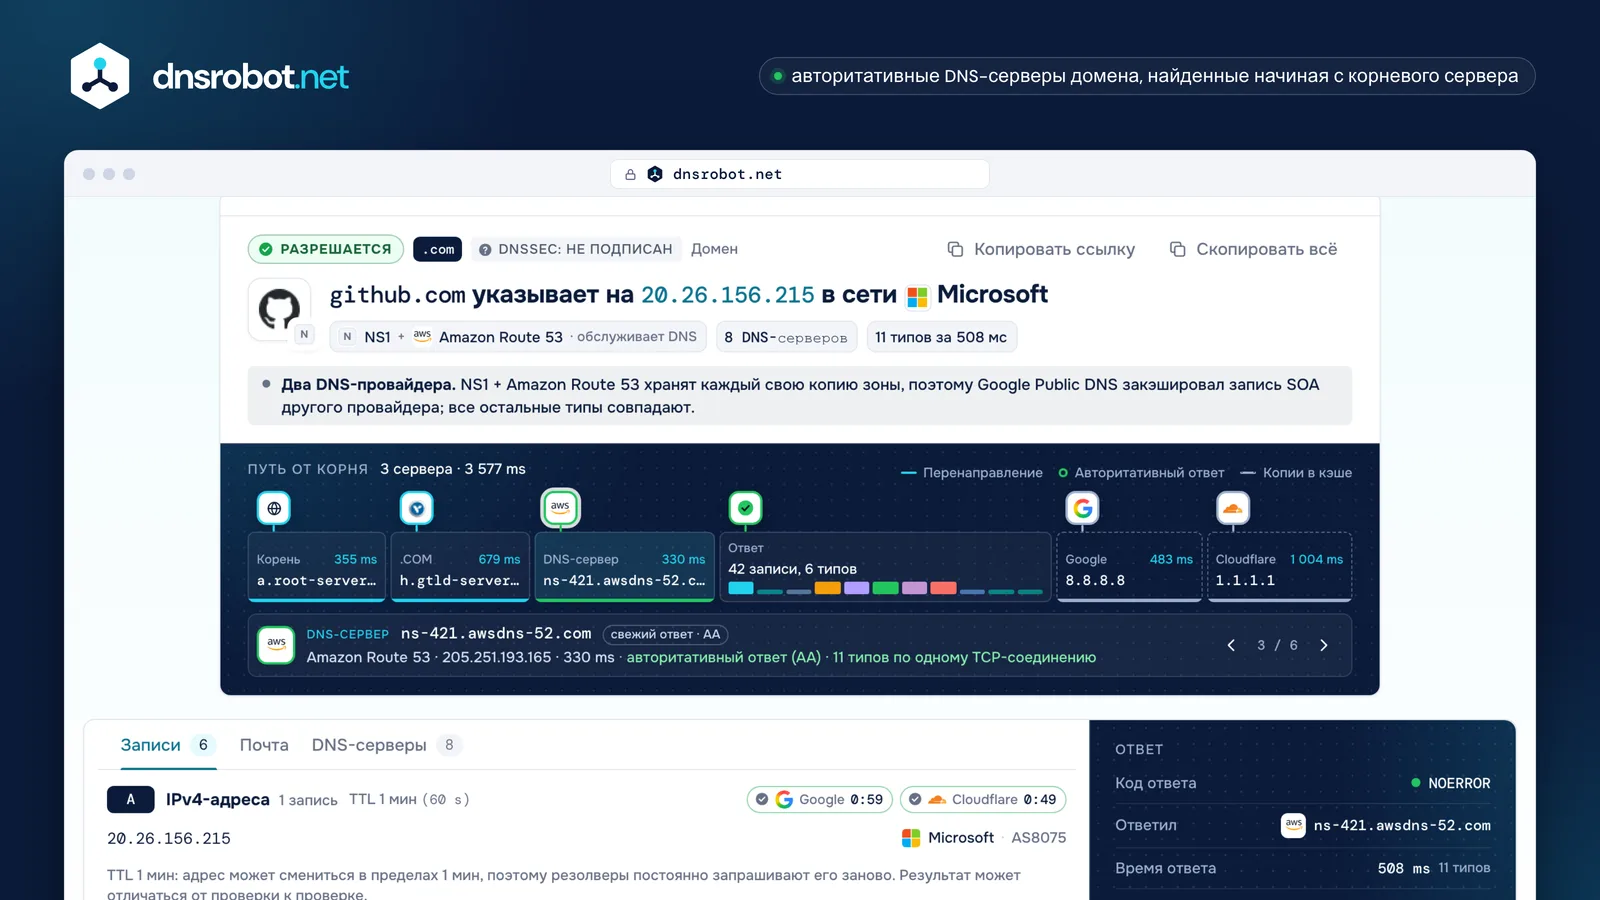Click the РАЗРЕШАЕТСЯ status badge
Screen dimensions: 1600x900
pos(326,249)
